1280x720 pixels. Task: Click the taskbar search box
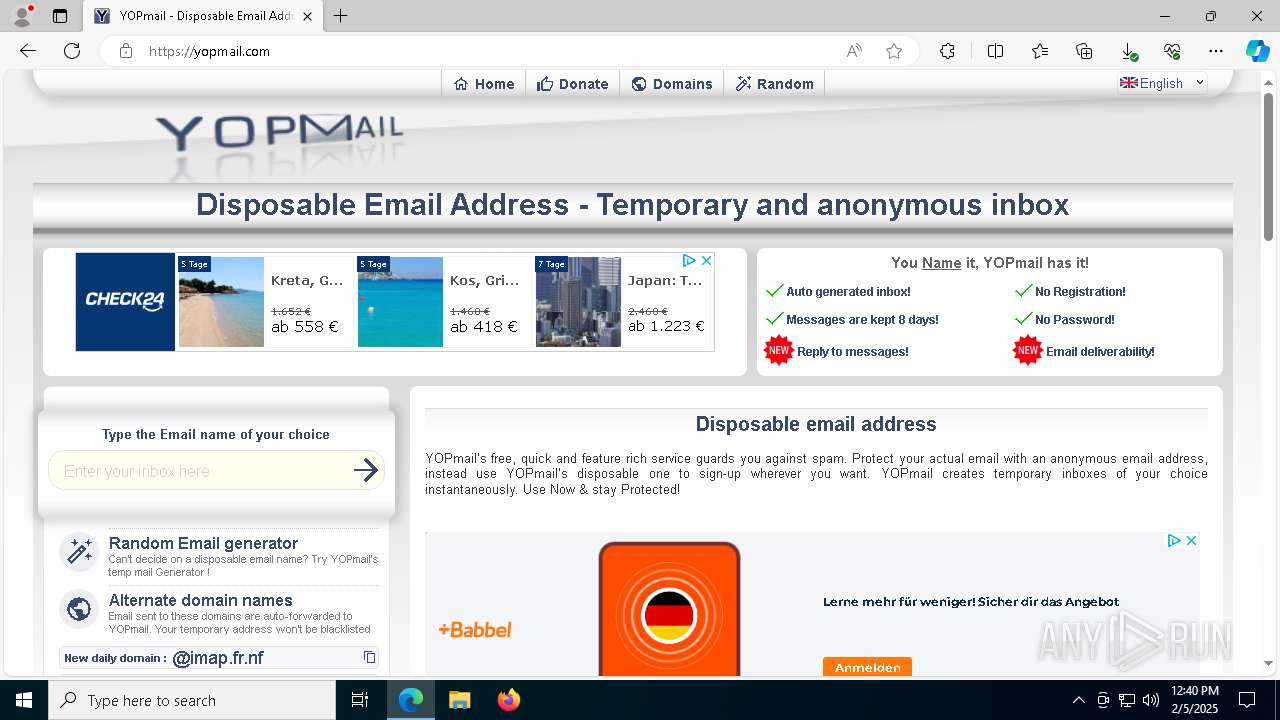(x=192, y=700)
